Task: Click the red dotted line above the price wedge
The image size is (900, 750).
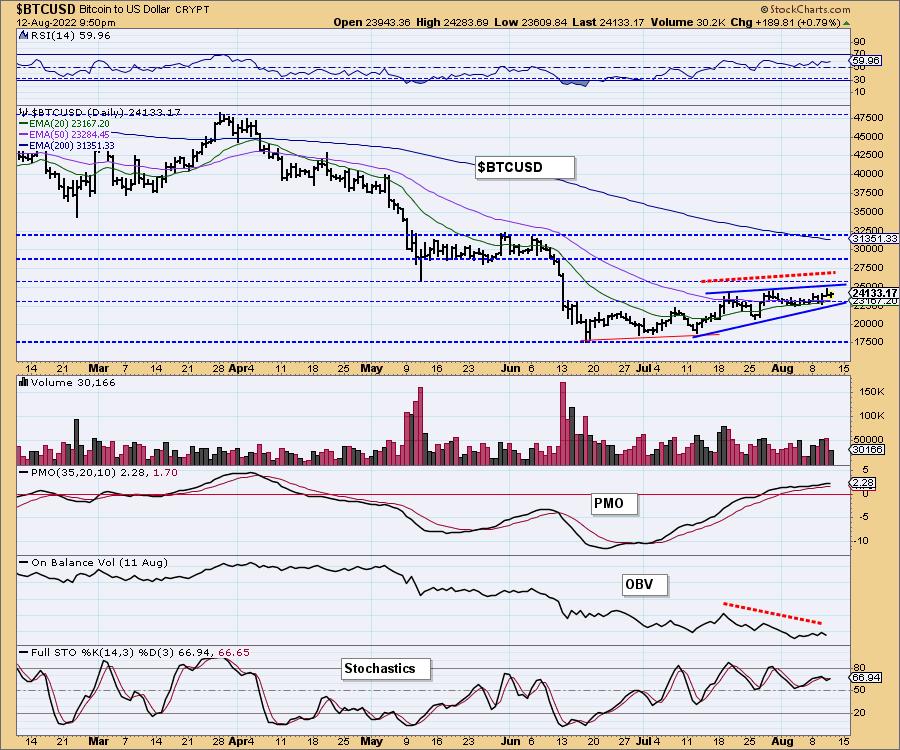Action: point(768,276)
